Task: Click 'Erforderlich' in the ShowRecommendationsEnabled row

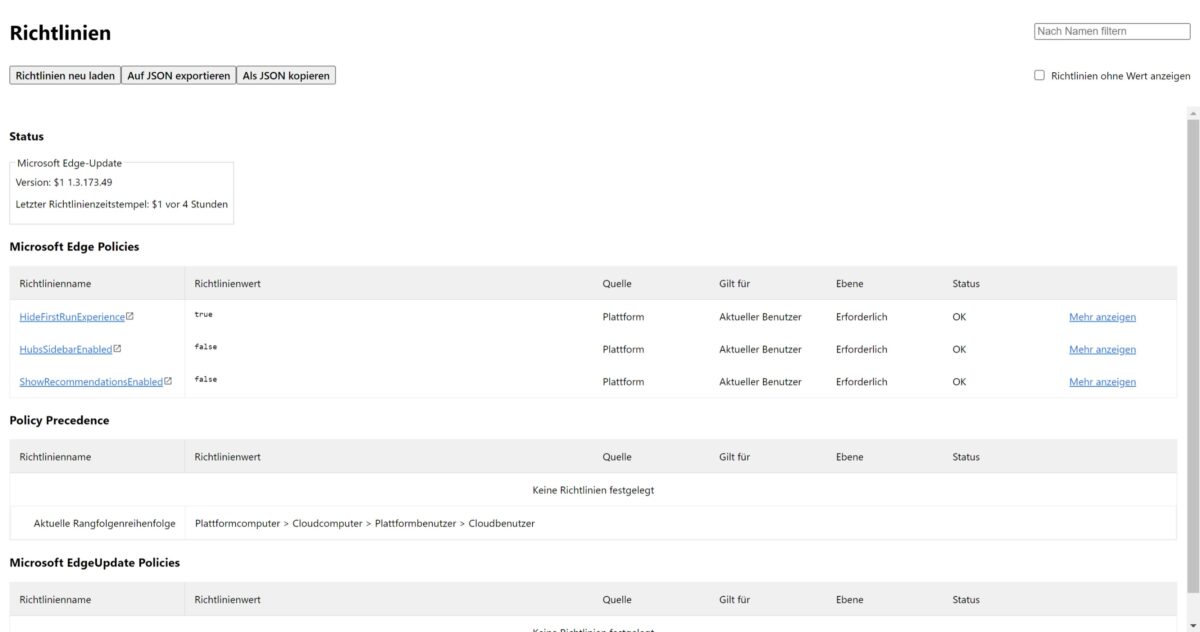Action: [861, 382]
